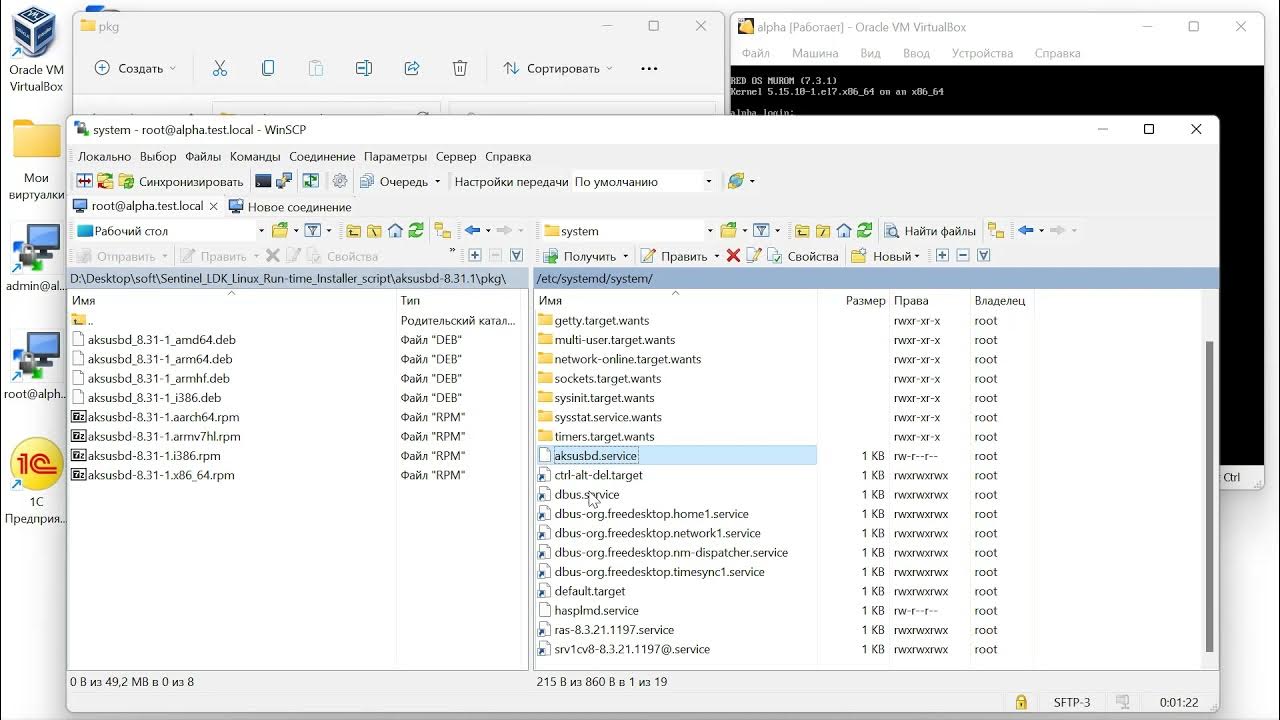Refresh the local panel

tap(416, 231)
